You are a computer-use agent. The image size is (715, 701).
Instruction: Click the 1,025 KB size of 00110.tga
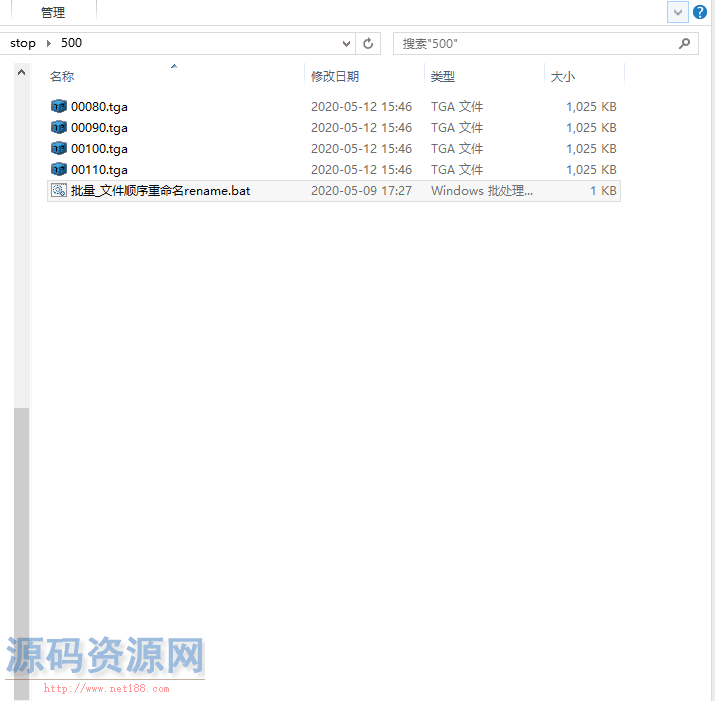(x=591, y=170)
